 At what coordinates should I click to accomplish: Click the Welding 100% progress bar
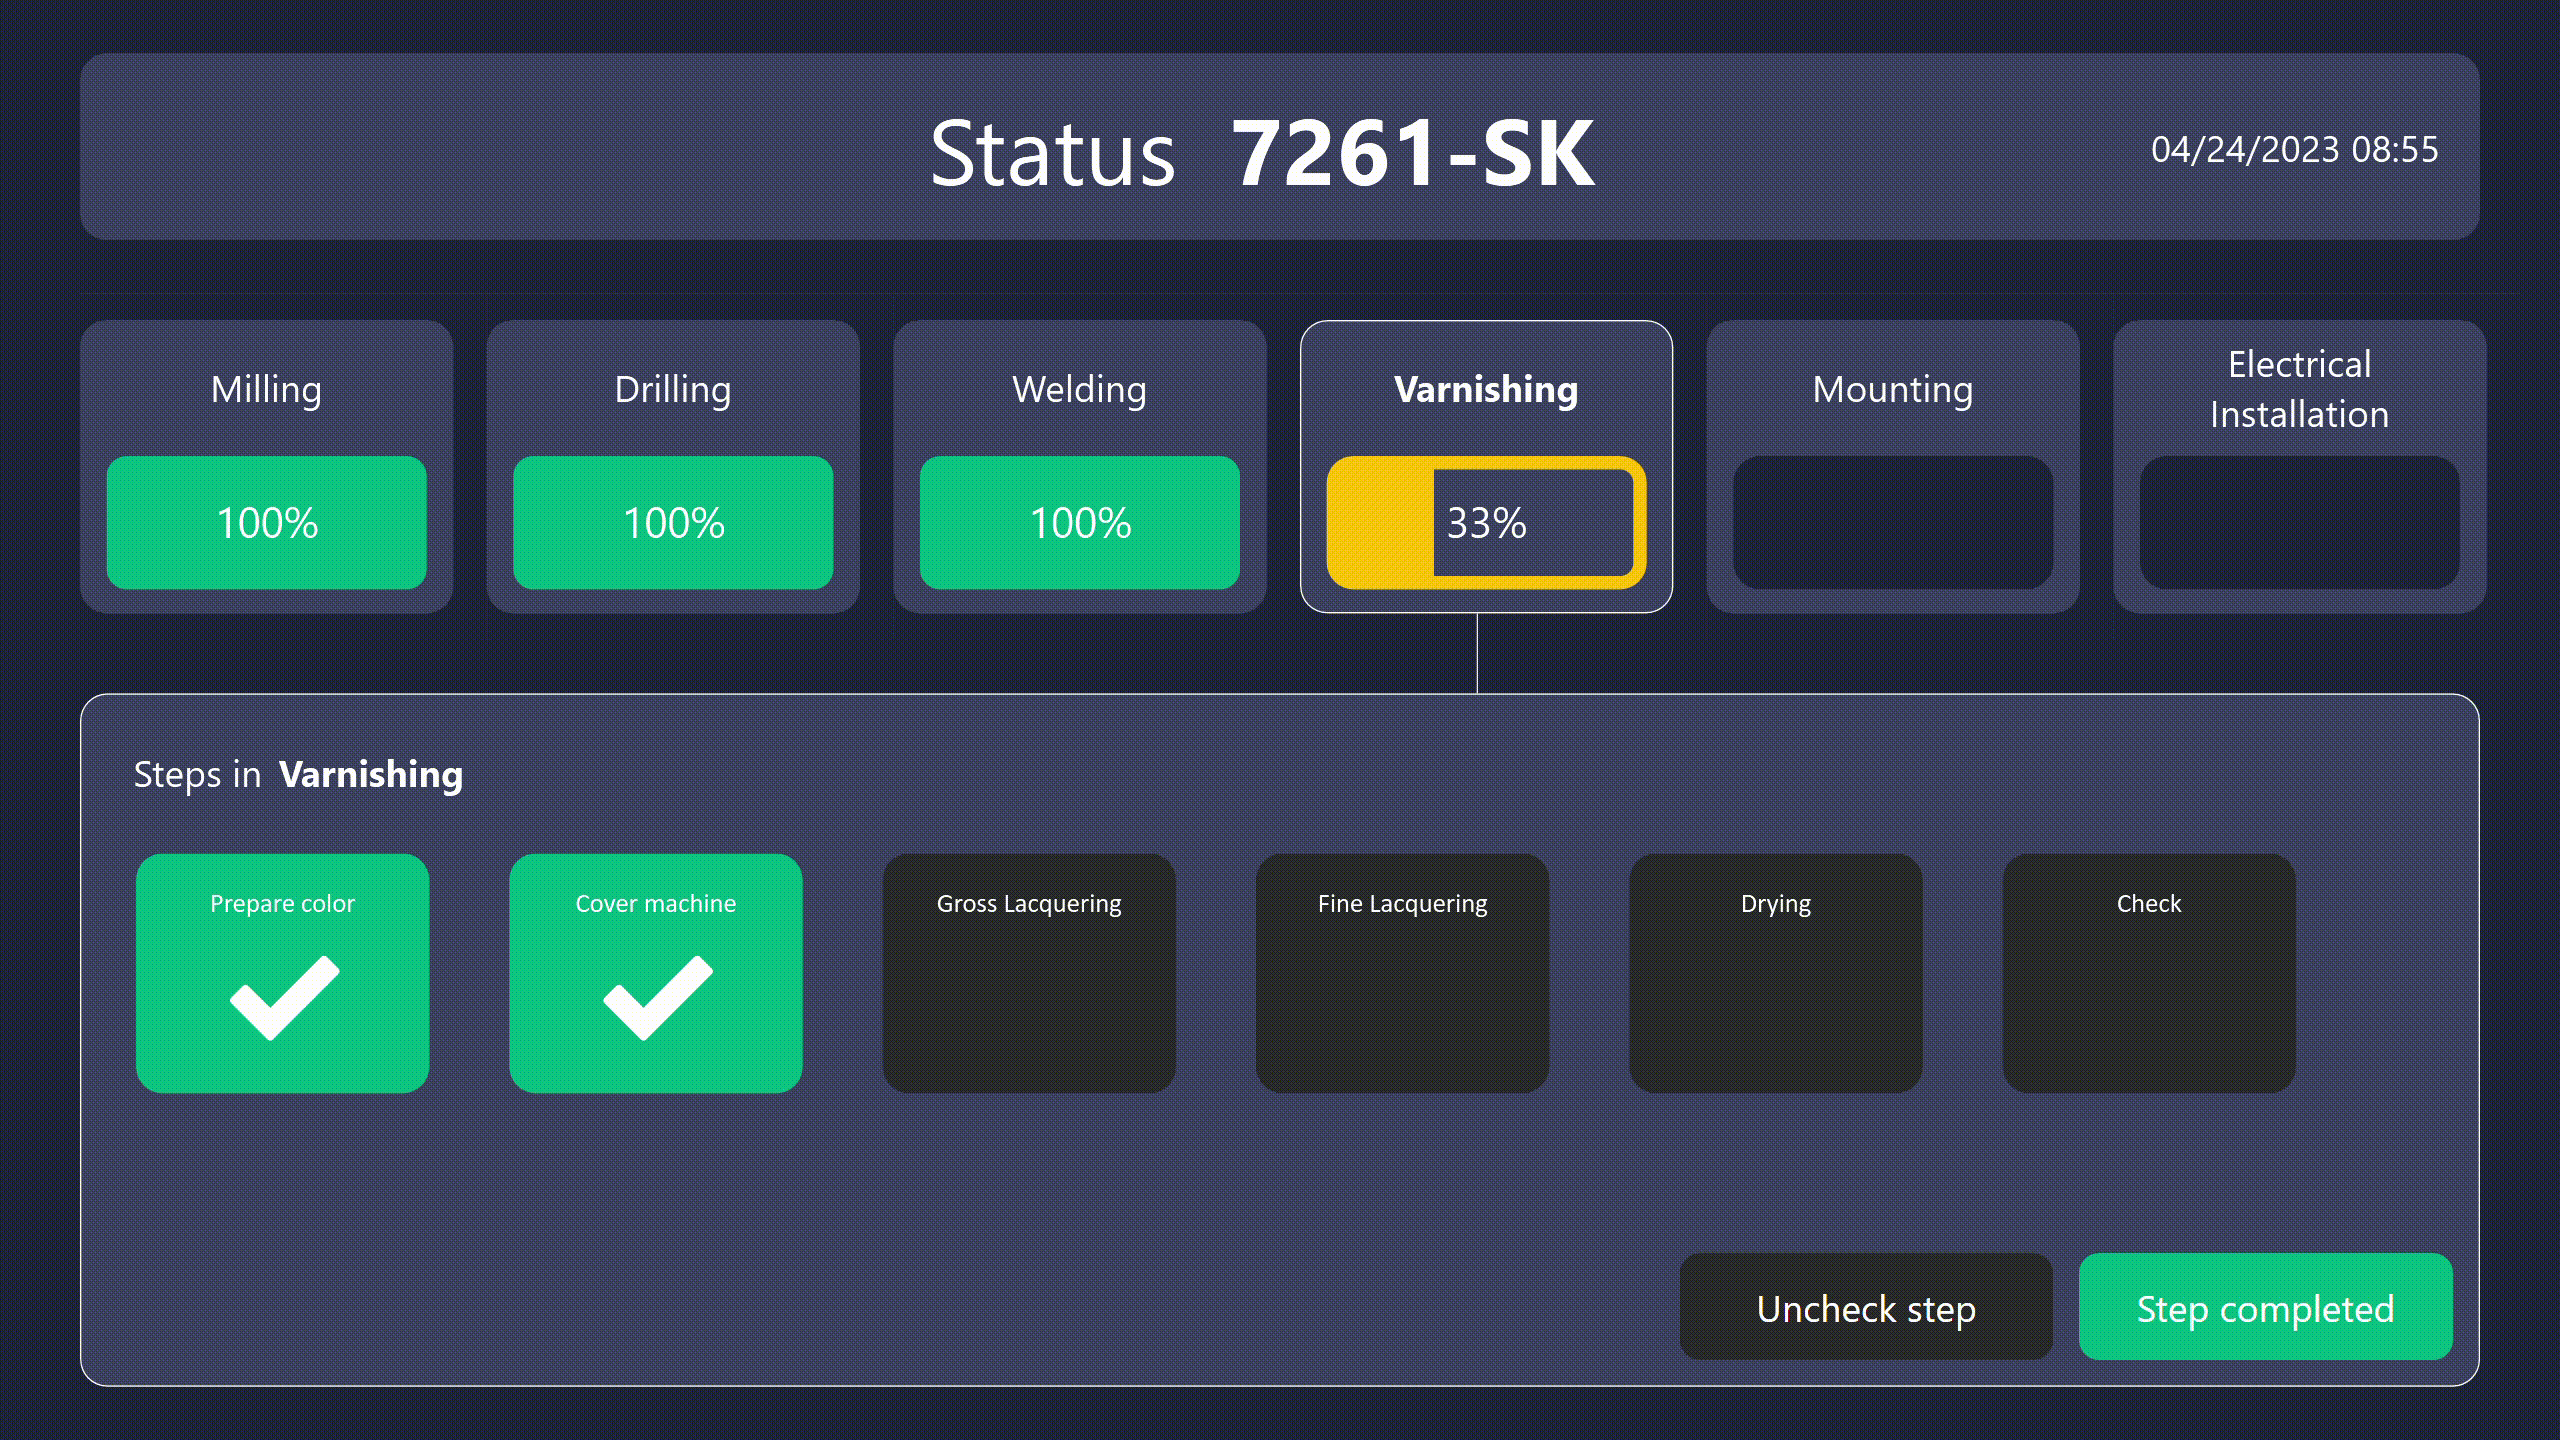coord(1080,522)
